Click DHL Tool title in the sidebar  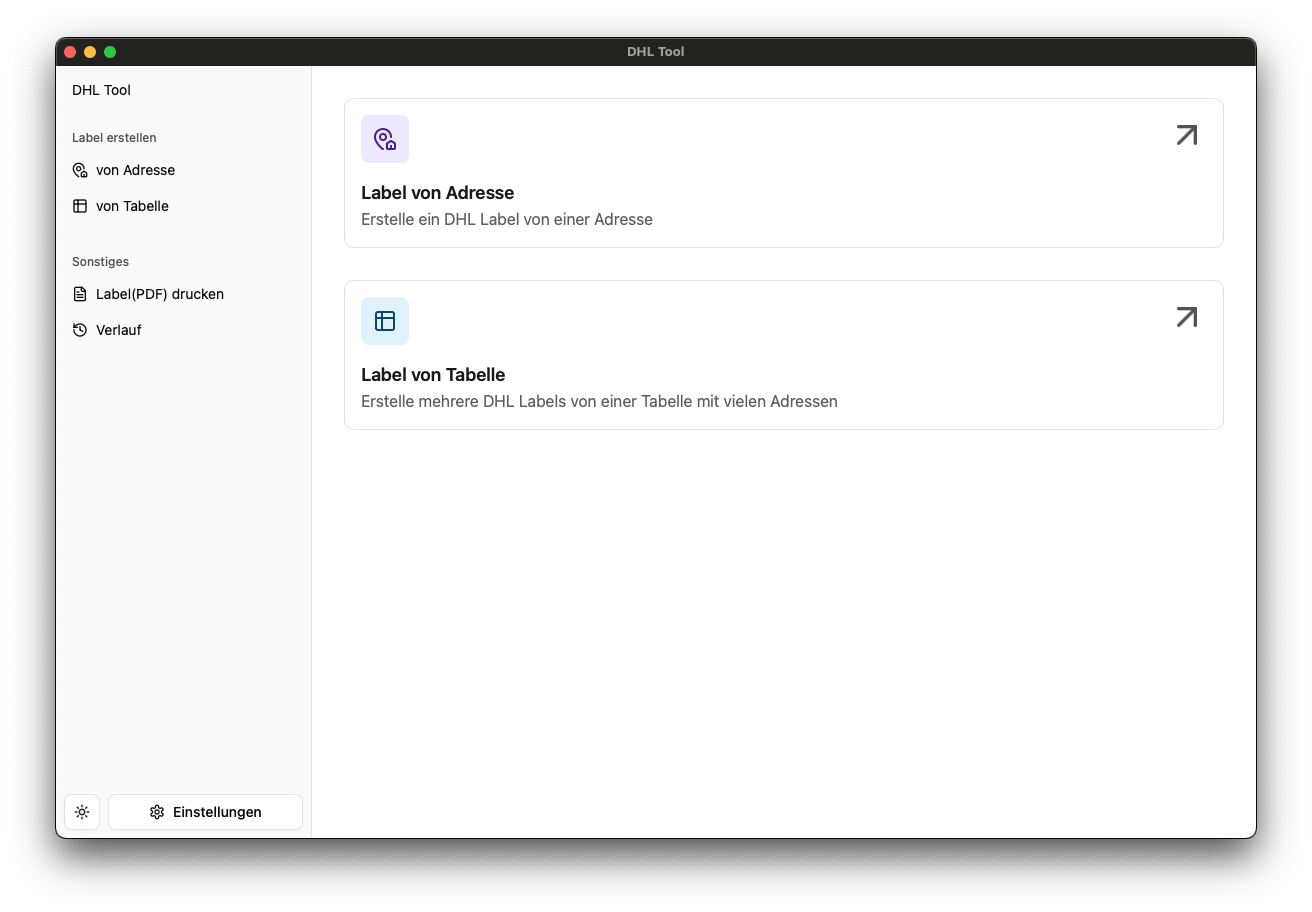tap(102, 90)
